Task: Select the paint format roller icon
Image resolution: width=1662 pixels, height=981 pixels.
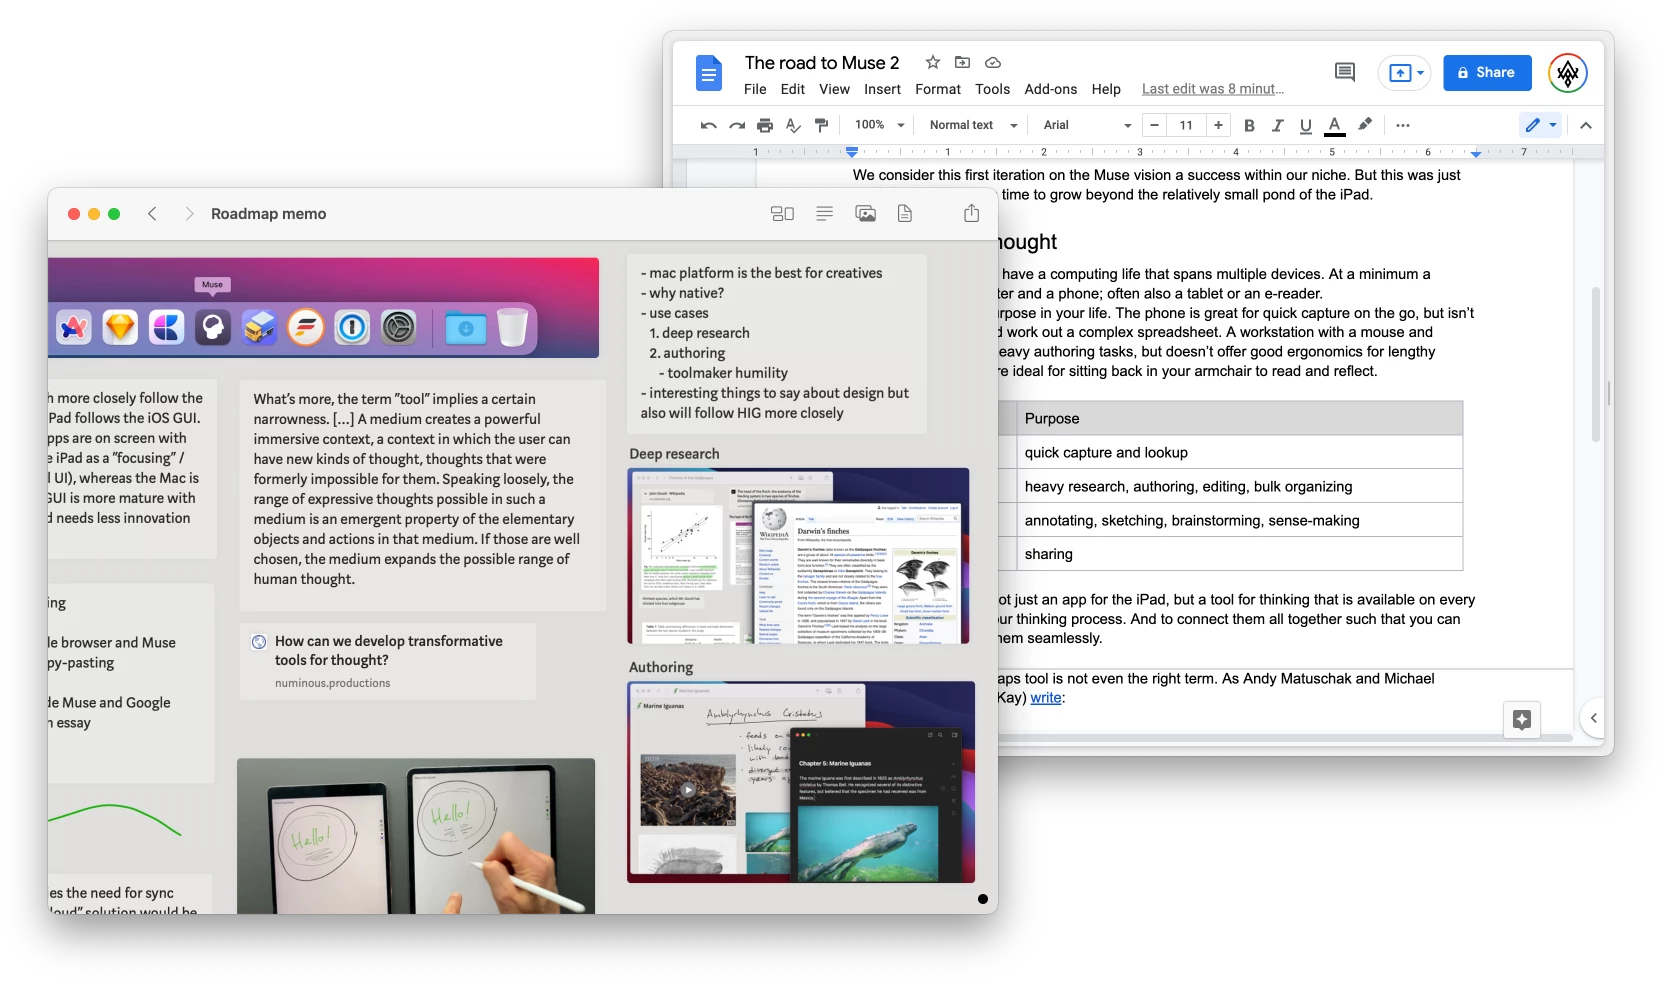Action: click(821, 125)
